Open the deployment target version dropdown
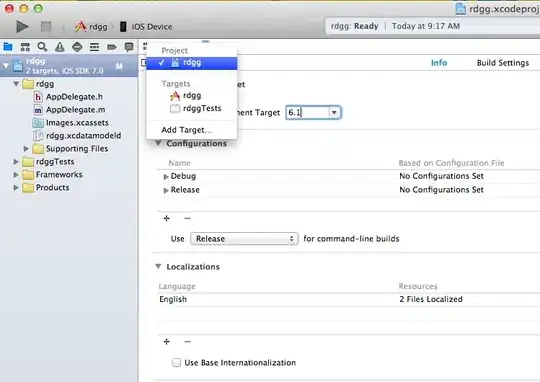 click(x=334, y=113)
